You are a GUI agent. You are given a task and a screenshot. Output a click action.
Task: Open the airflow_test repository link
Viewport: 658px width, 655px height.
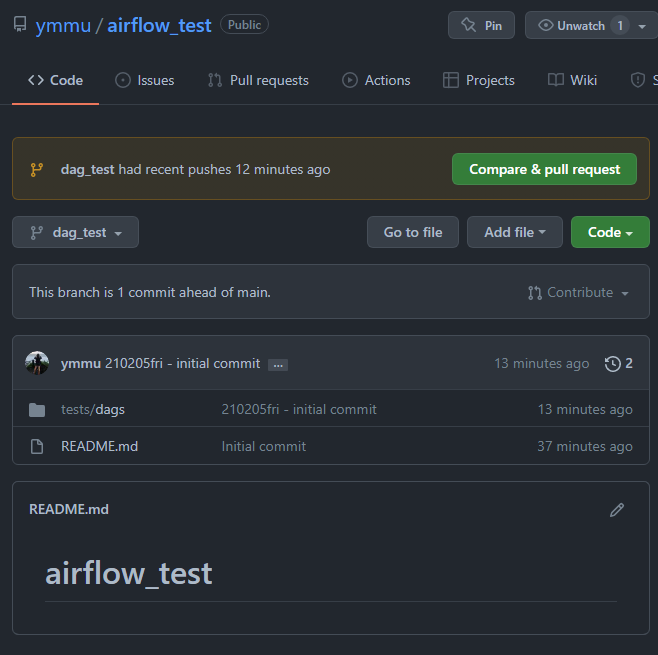pos(159,26)
